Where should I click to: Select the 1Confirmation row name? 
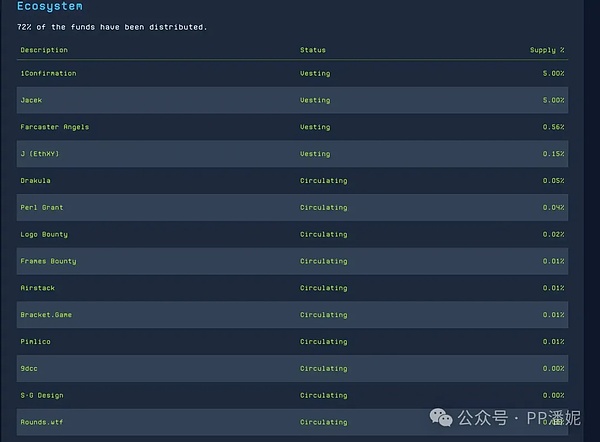(x=48, y=73)
